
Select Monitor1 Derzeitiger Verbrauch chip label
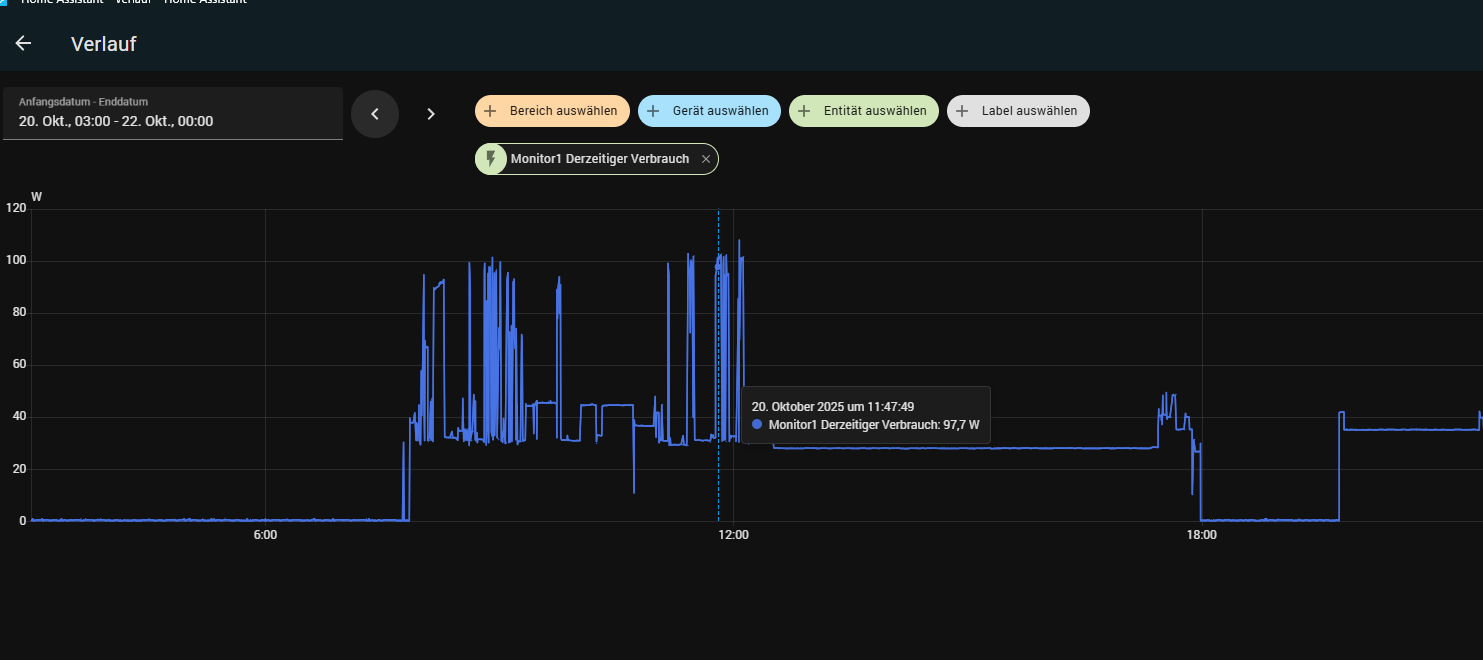point(600,159)
